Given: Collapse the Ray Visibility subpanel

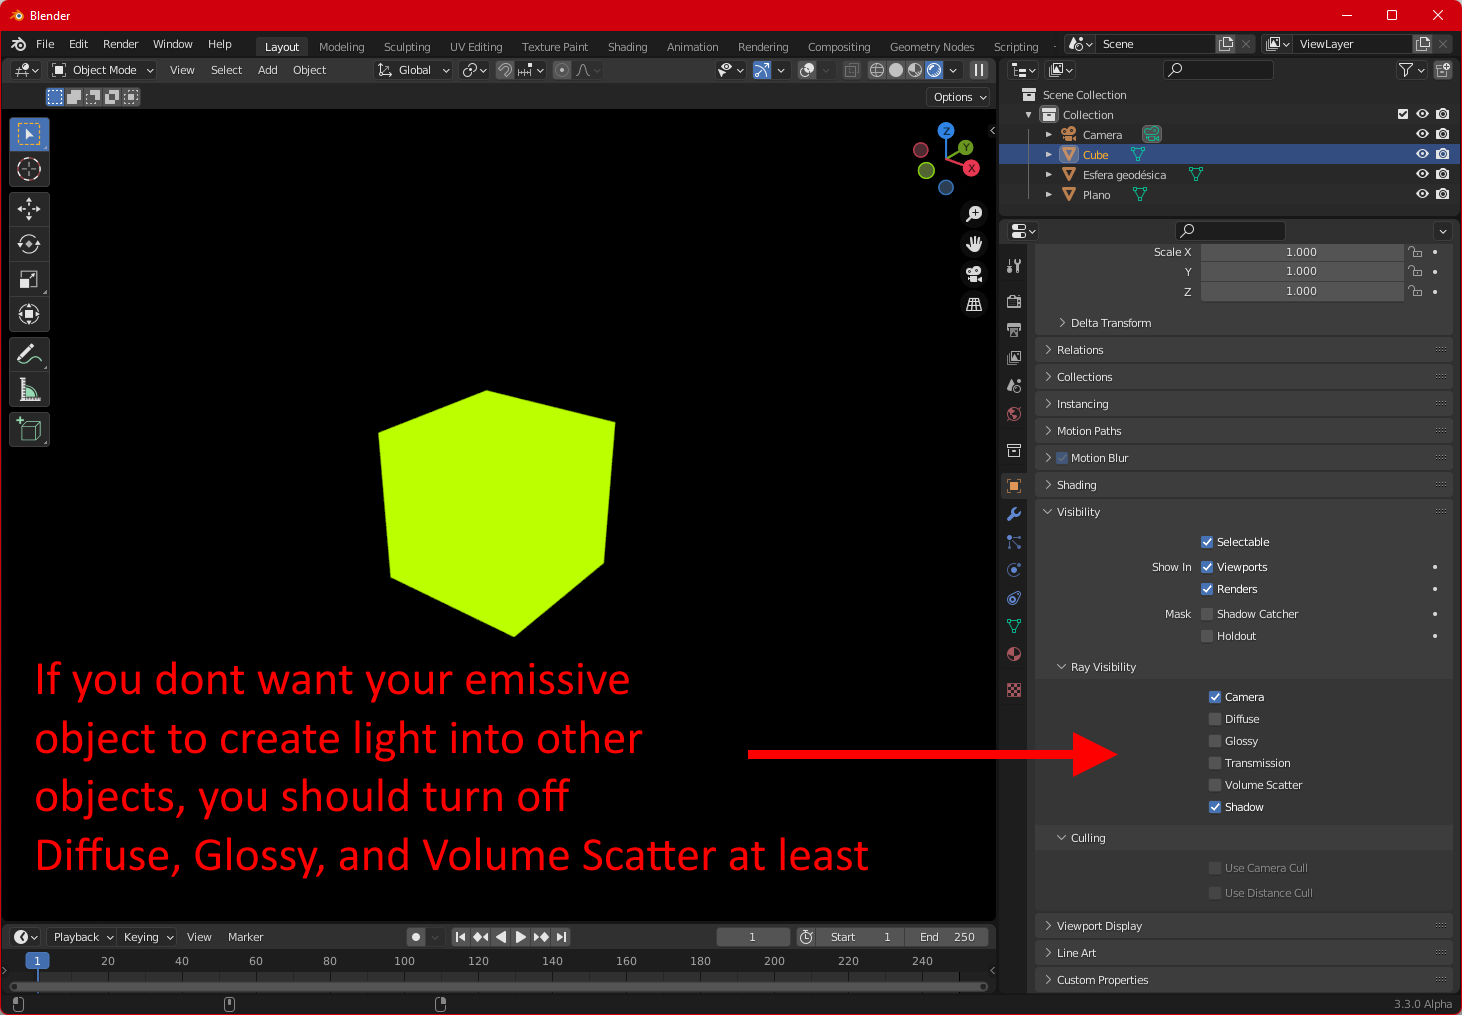Looking at the screenshot, I should click(x=1243, y=667).
